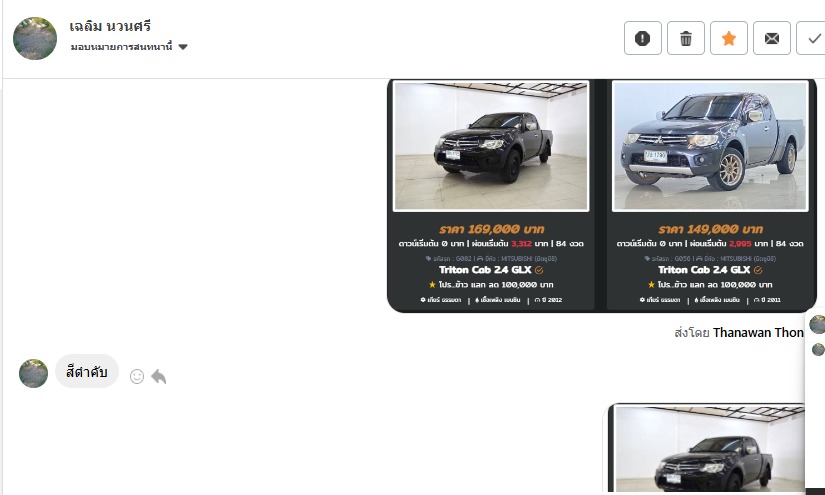Add emoji reaction to สีดำคับ message
The height and width of the screenshot is (495, 825).
pyautogui.click(x=137, y=377)
